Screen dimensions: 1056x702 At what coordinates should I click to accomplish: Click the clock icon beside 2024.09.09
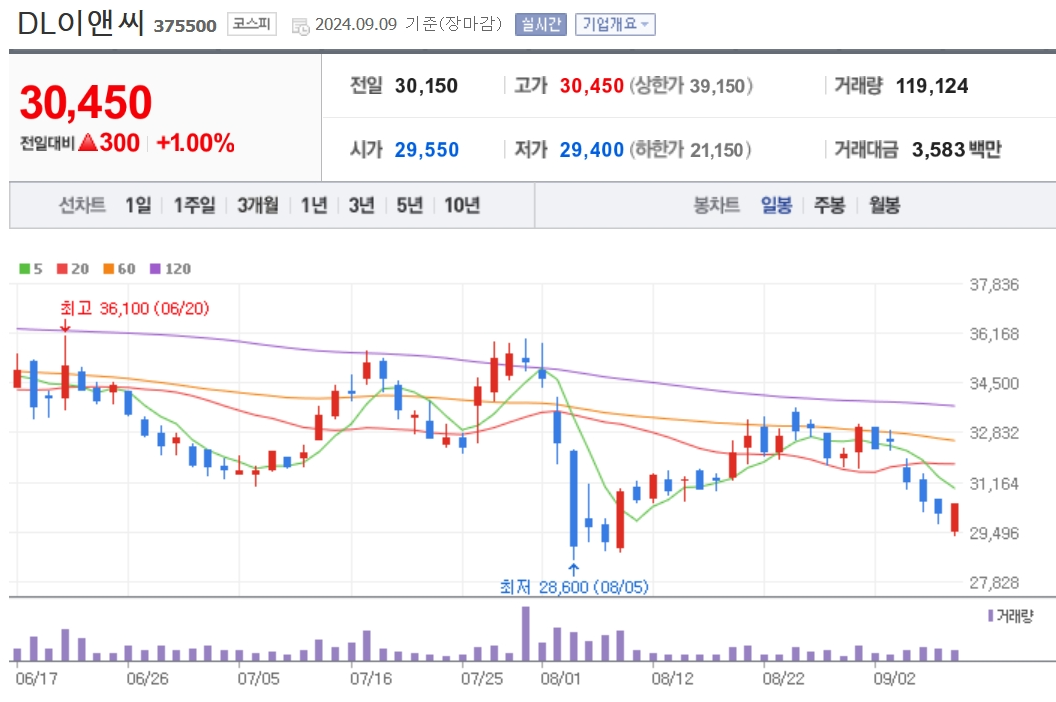(x=300, y=26)
